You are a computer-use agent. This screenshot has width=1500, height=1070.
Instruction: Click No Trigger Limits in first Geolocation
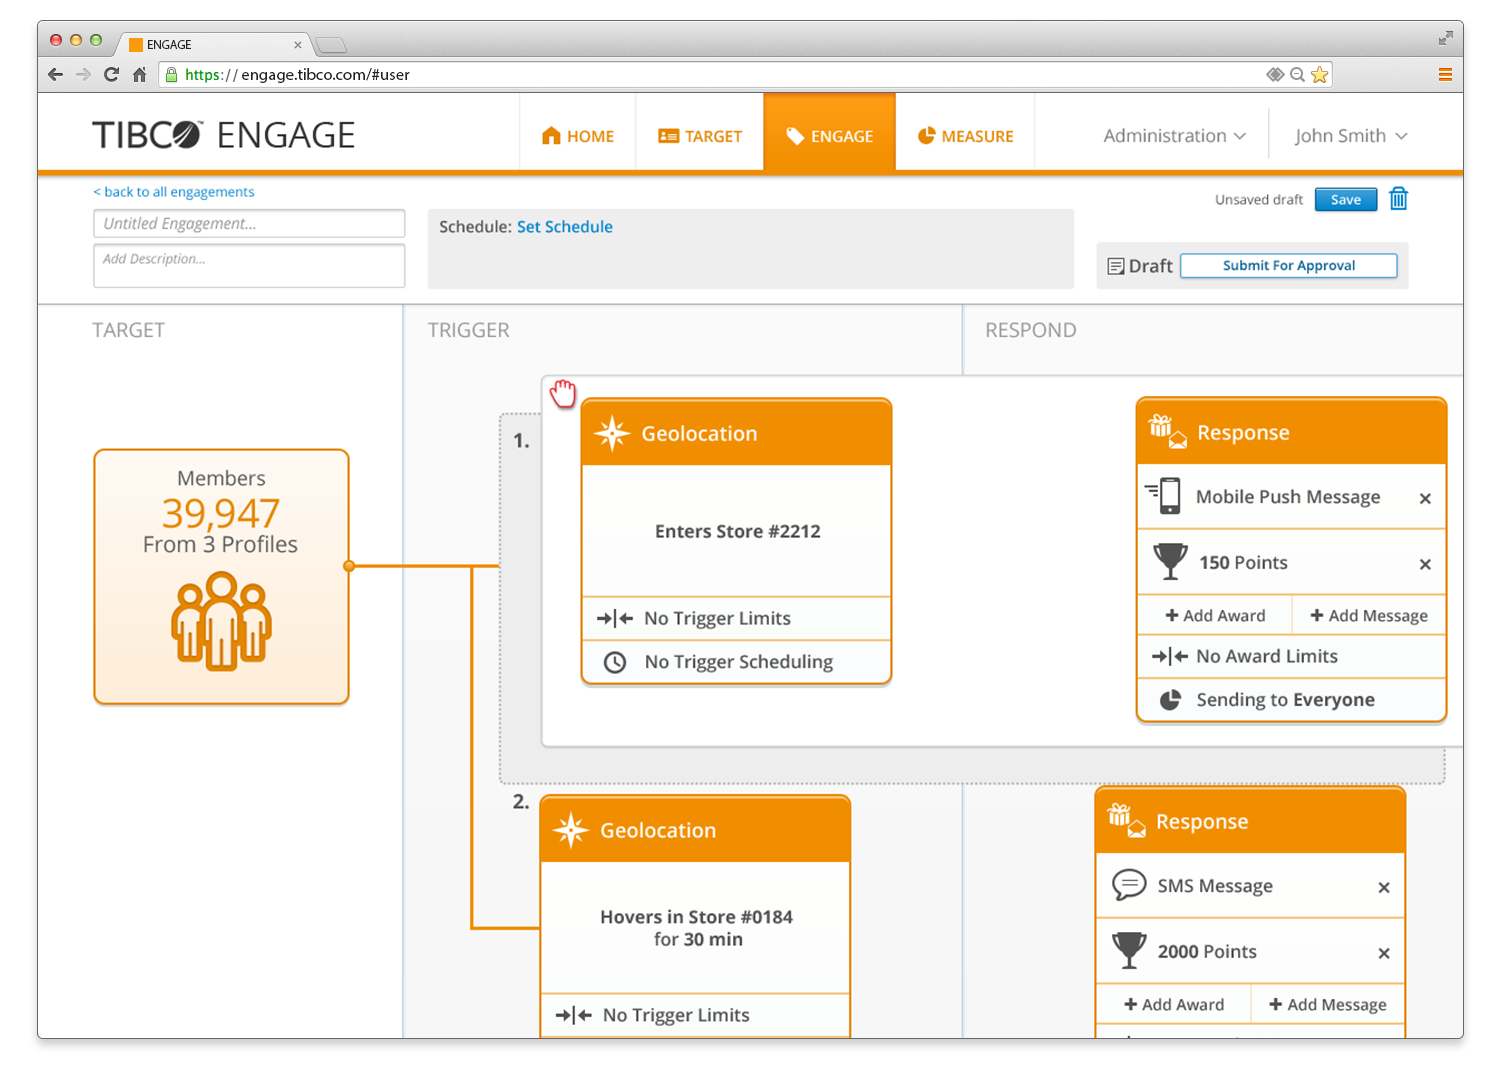pyautogui.click(x=736, y=619)
